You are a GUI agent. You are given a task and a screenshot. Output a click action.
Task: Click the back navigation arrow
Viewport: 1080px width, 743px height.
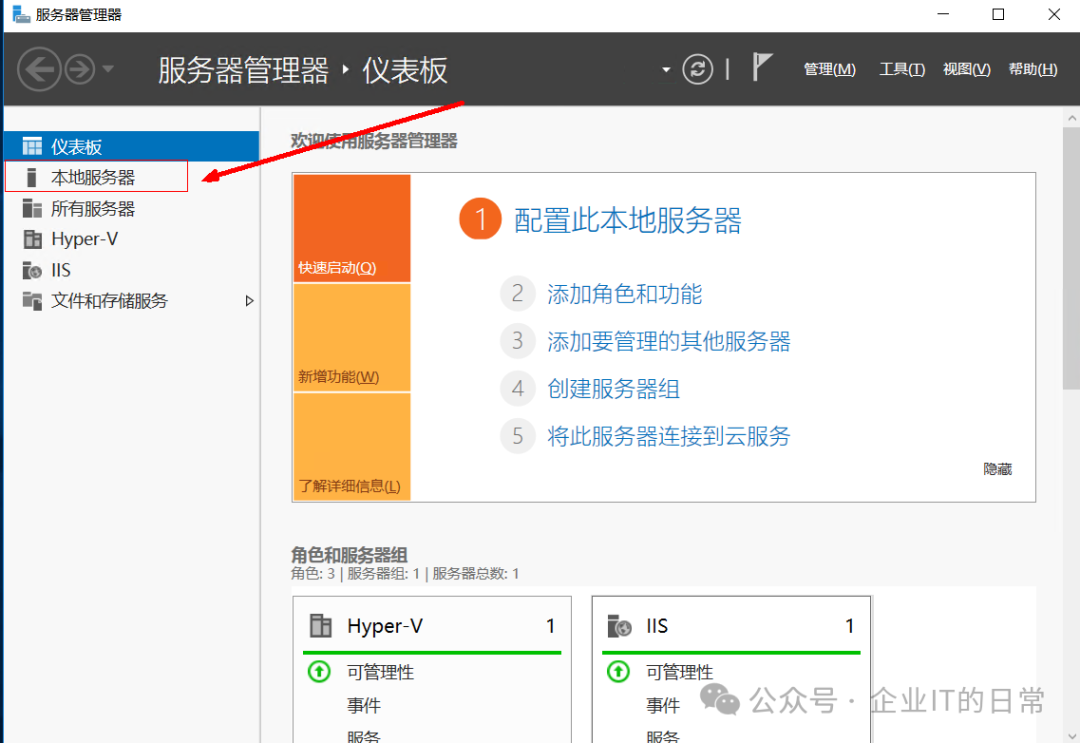[39, 69]
